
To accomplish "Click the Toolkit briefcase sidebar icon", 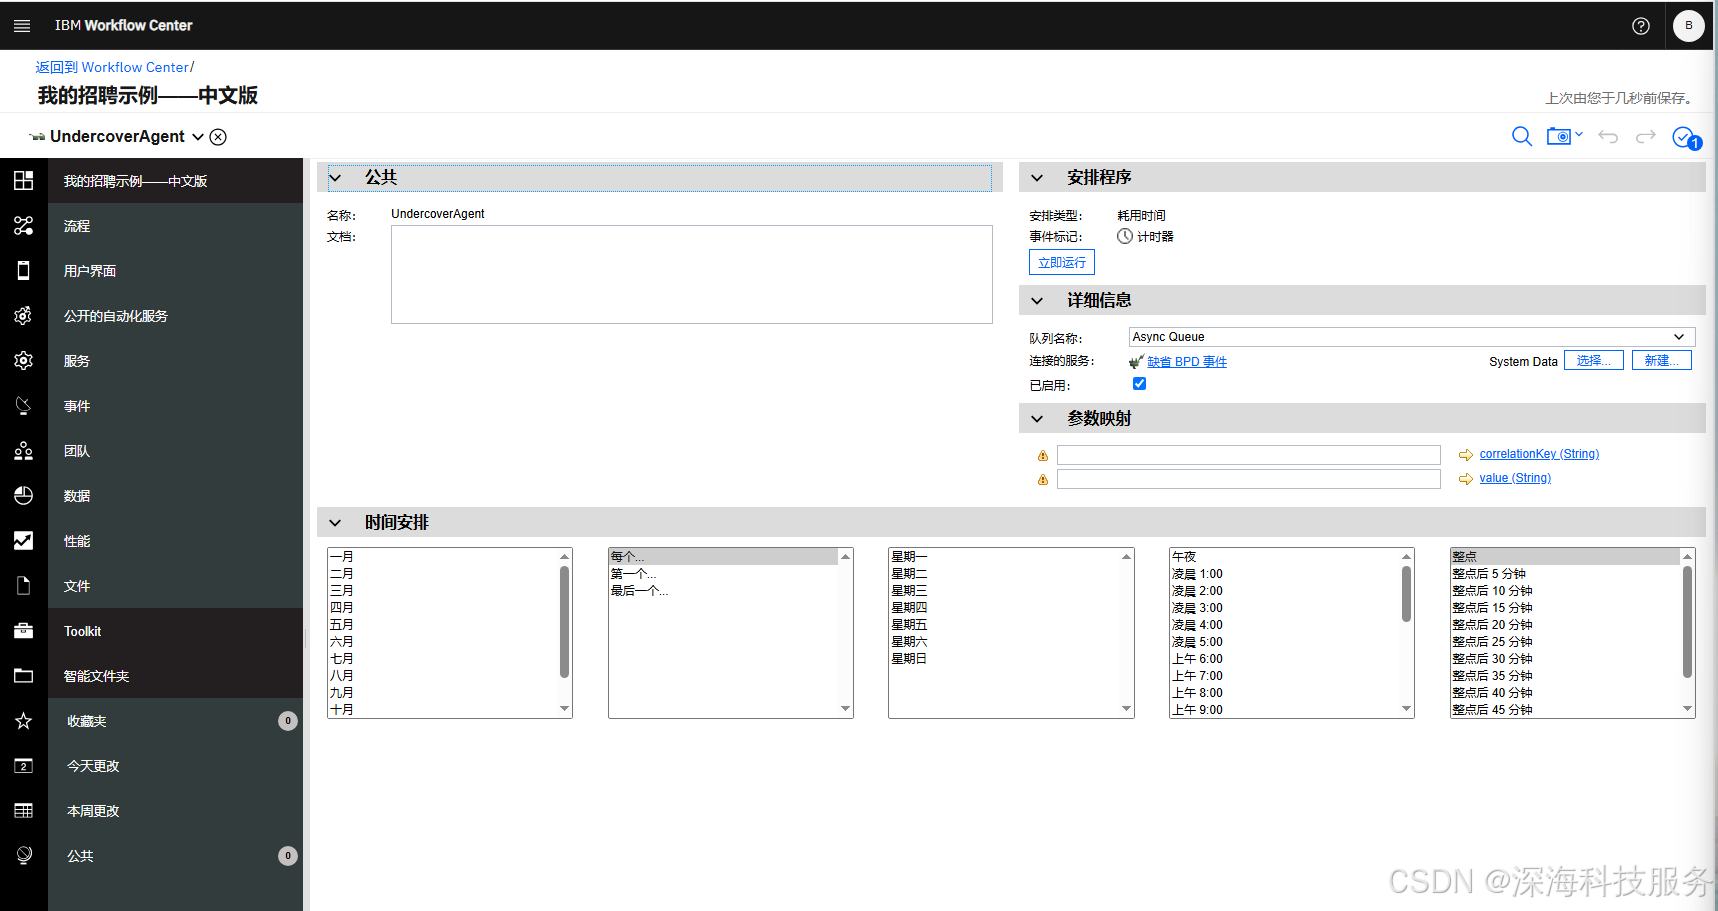I will pyautogui.click(x=24, y=631).
